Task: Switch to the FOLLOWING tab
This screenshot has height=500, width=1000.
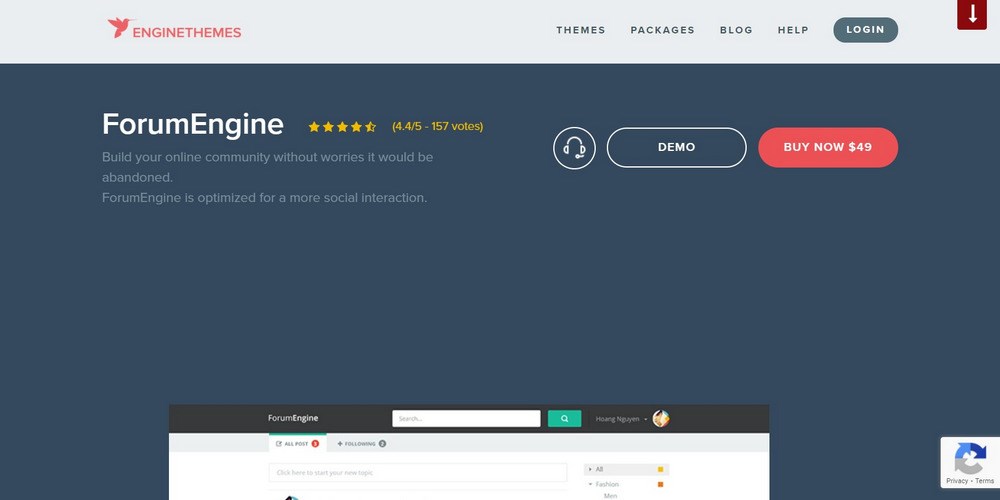Action: [x=361, y=443]
